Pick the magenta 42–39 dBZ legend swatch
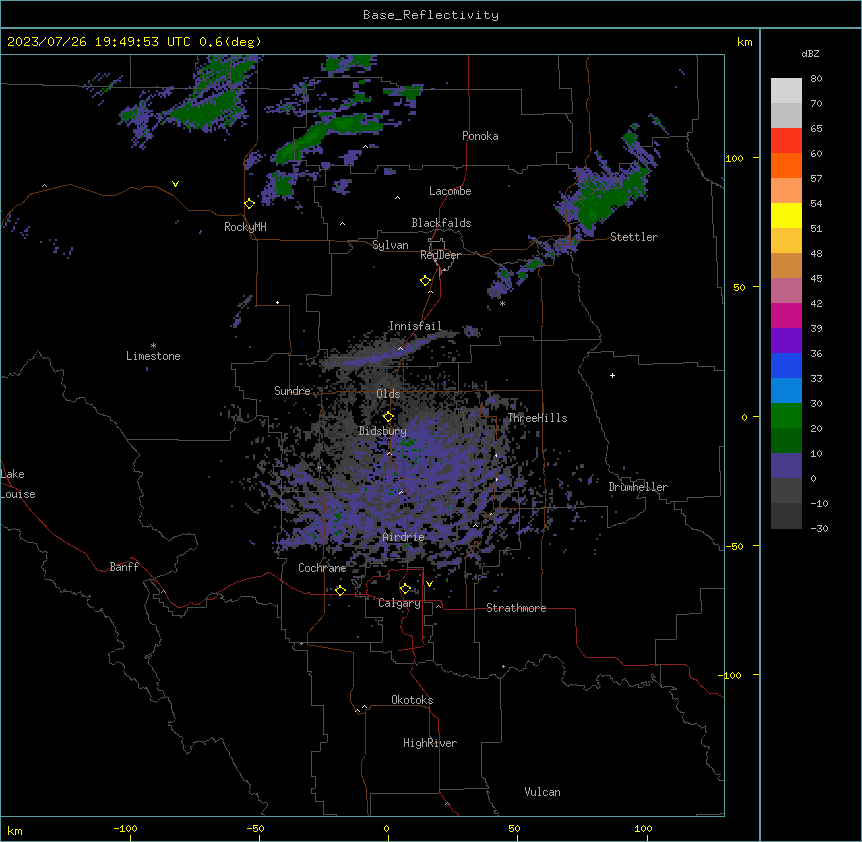Image resolution: width=862 pixels, height=842 pixels. tap(786, 315)
